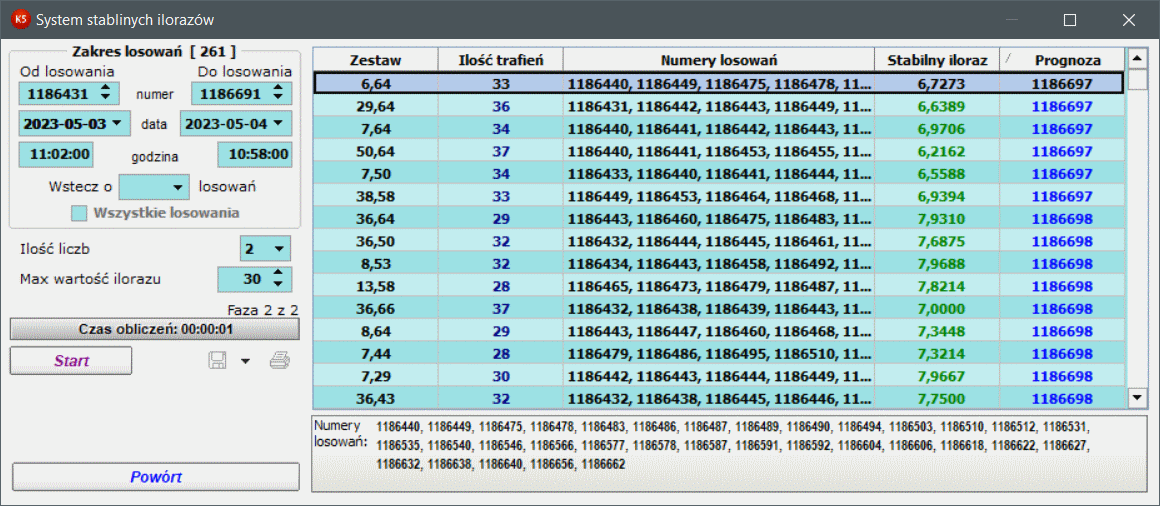Maximize the System stabilnych ilorazów window
The image size is (1160, 506).
[x=1070, y=21]
